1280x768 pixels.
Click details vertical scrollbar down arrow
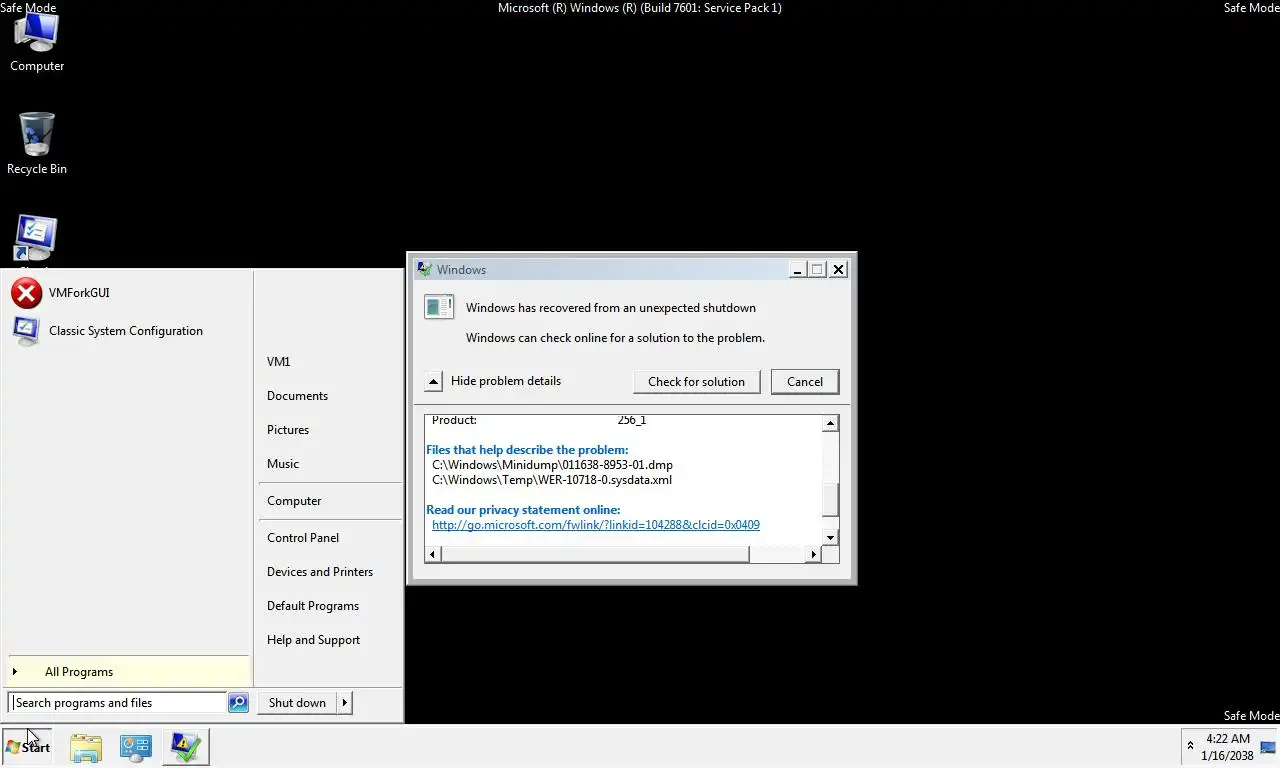tap(830, 538)
